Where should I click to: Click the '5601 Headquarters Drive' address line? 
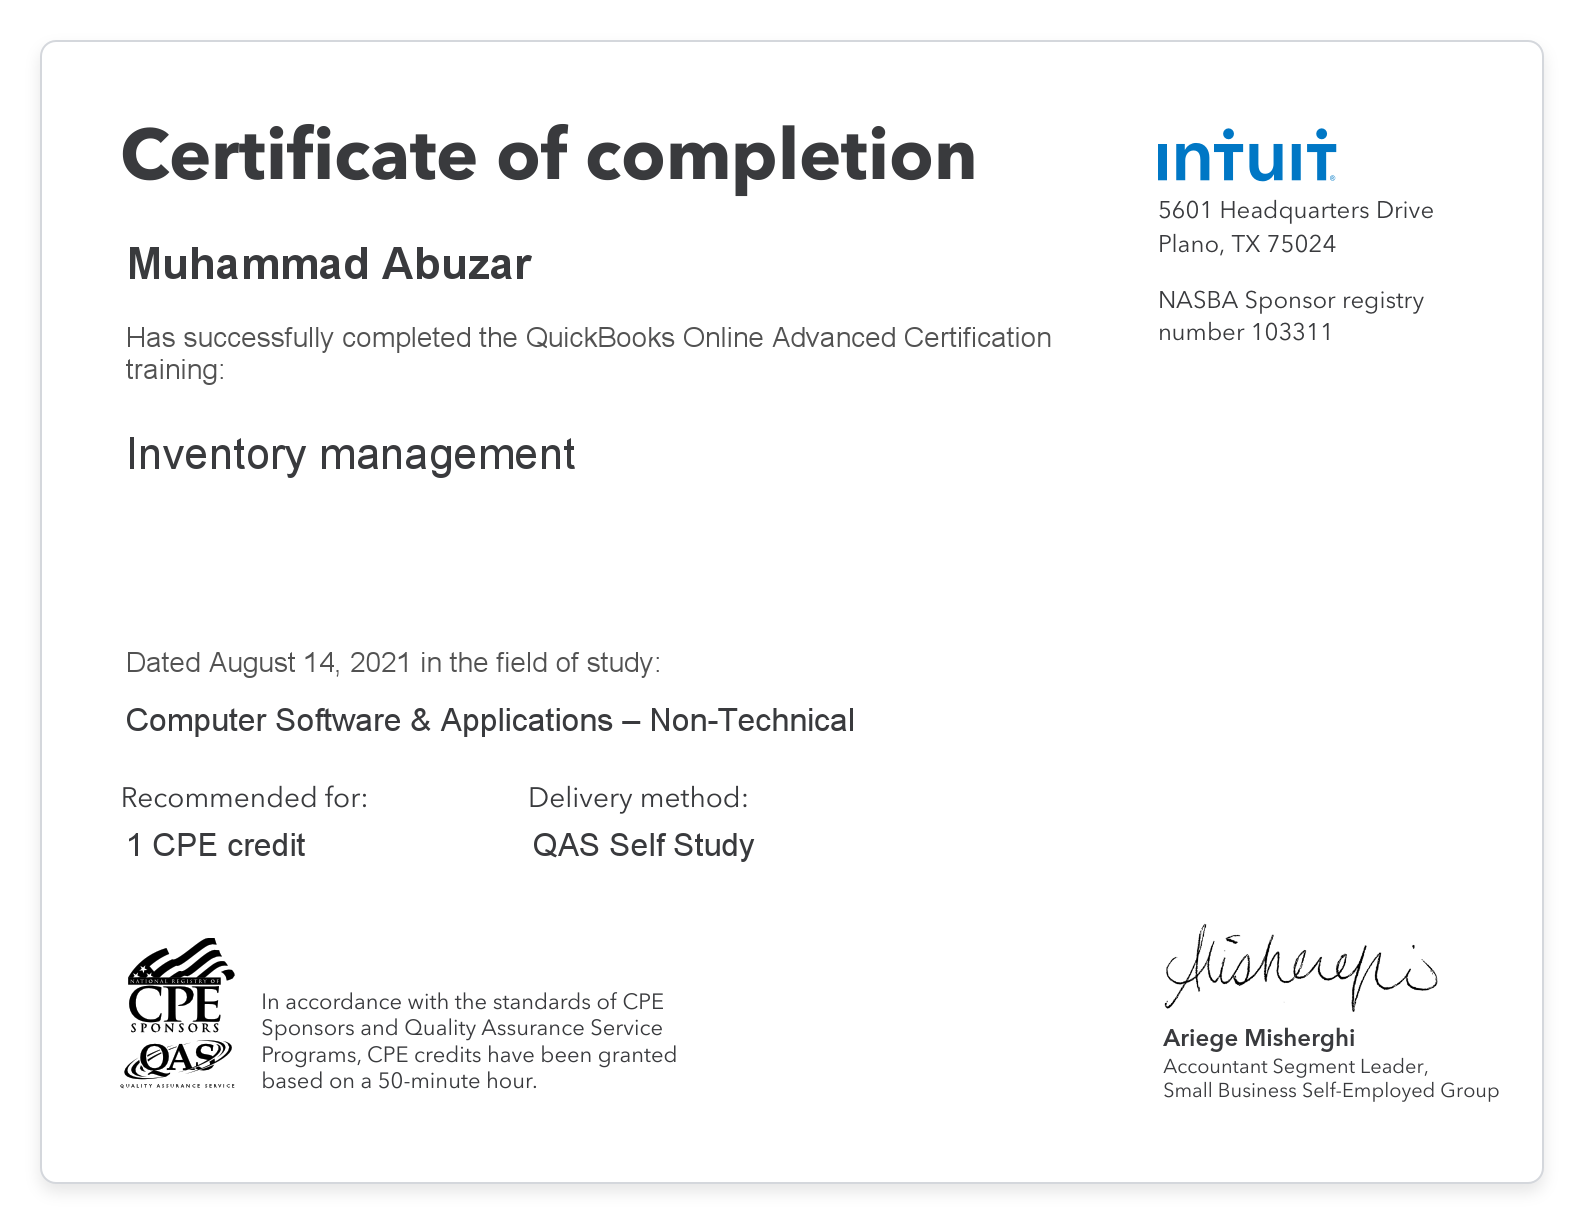[1296, 210]
